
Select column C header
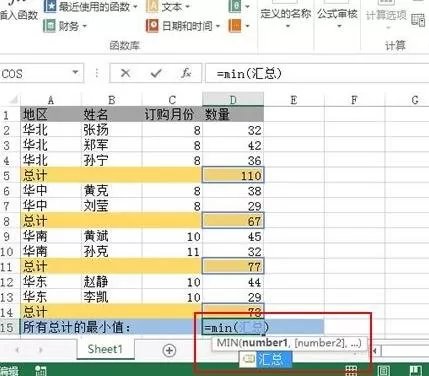pyautogui.click(x=172, y=100)
